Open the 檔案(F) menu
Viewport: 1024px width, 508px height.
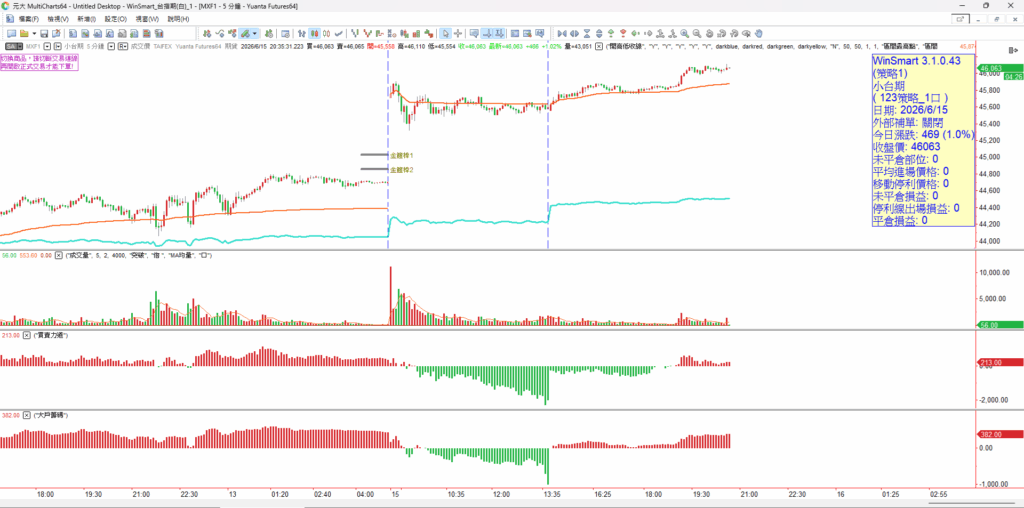coord(29,19)
